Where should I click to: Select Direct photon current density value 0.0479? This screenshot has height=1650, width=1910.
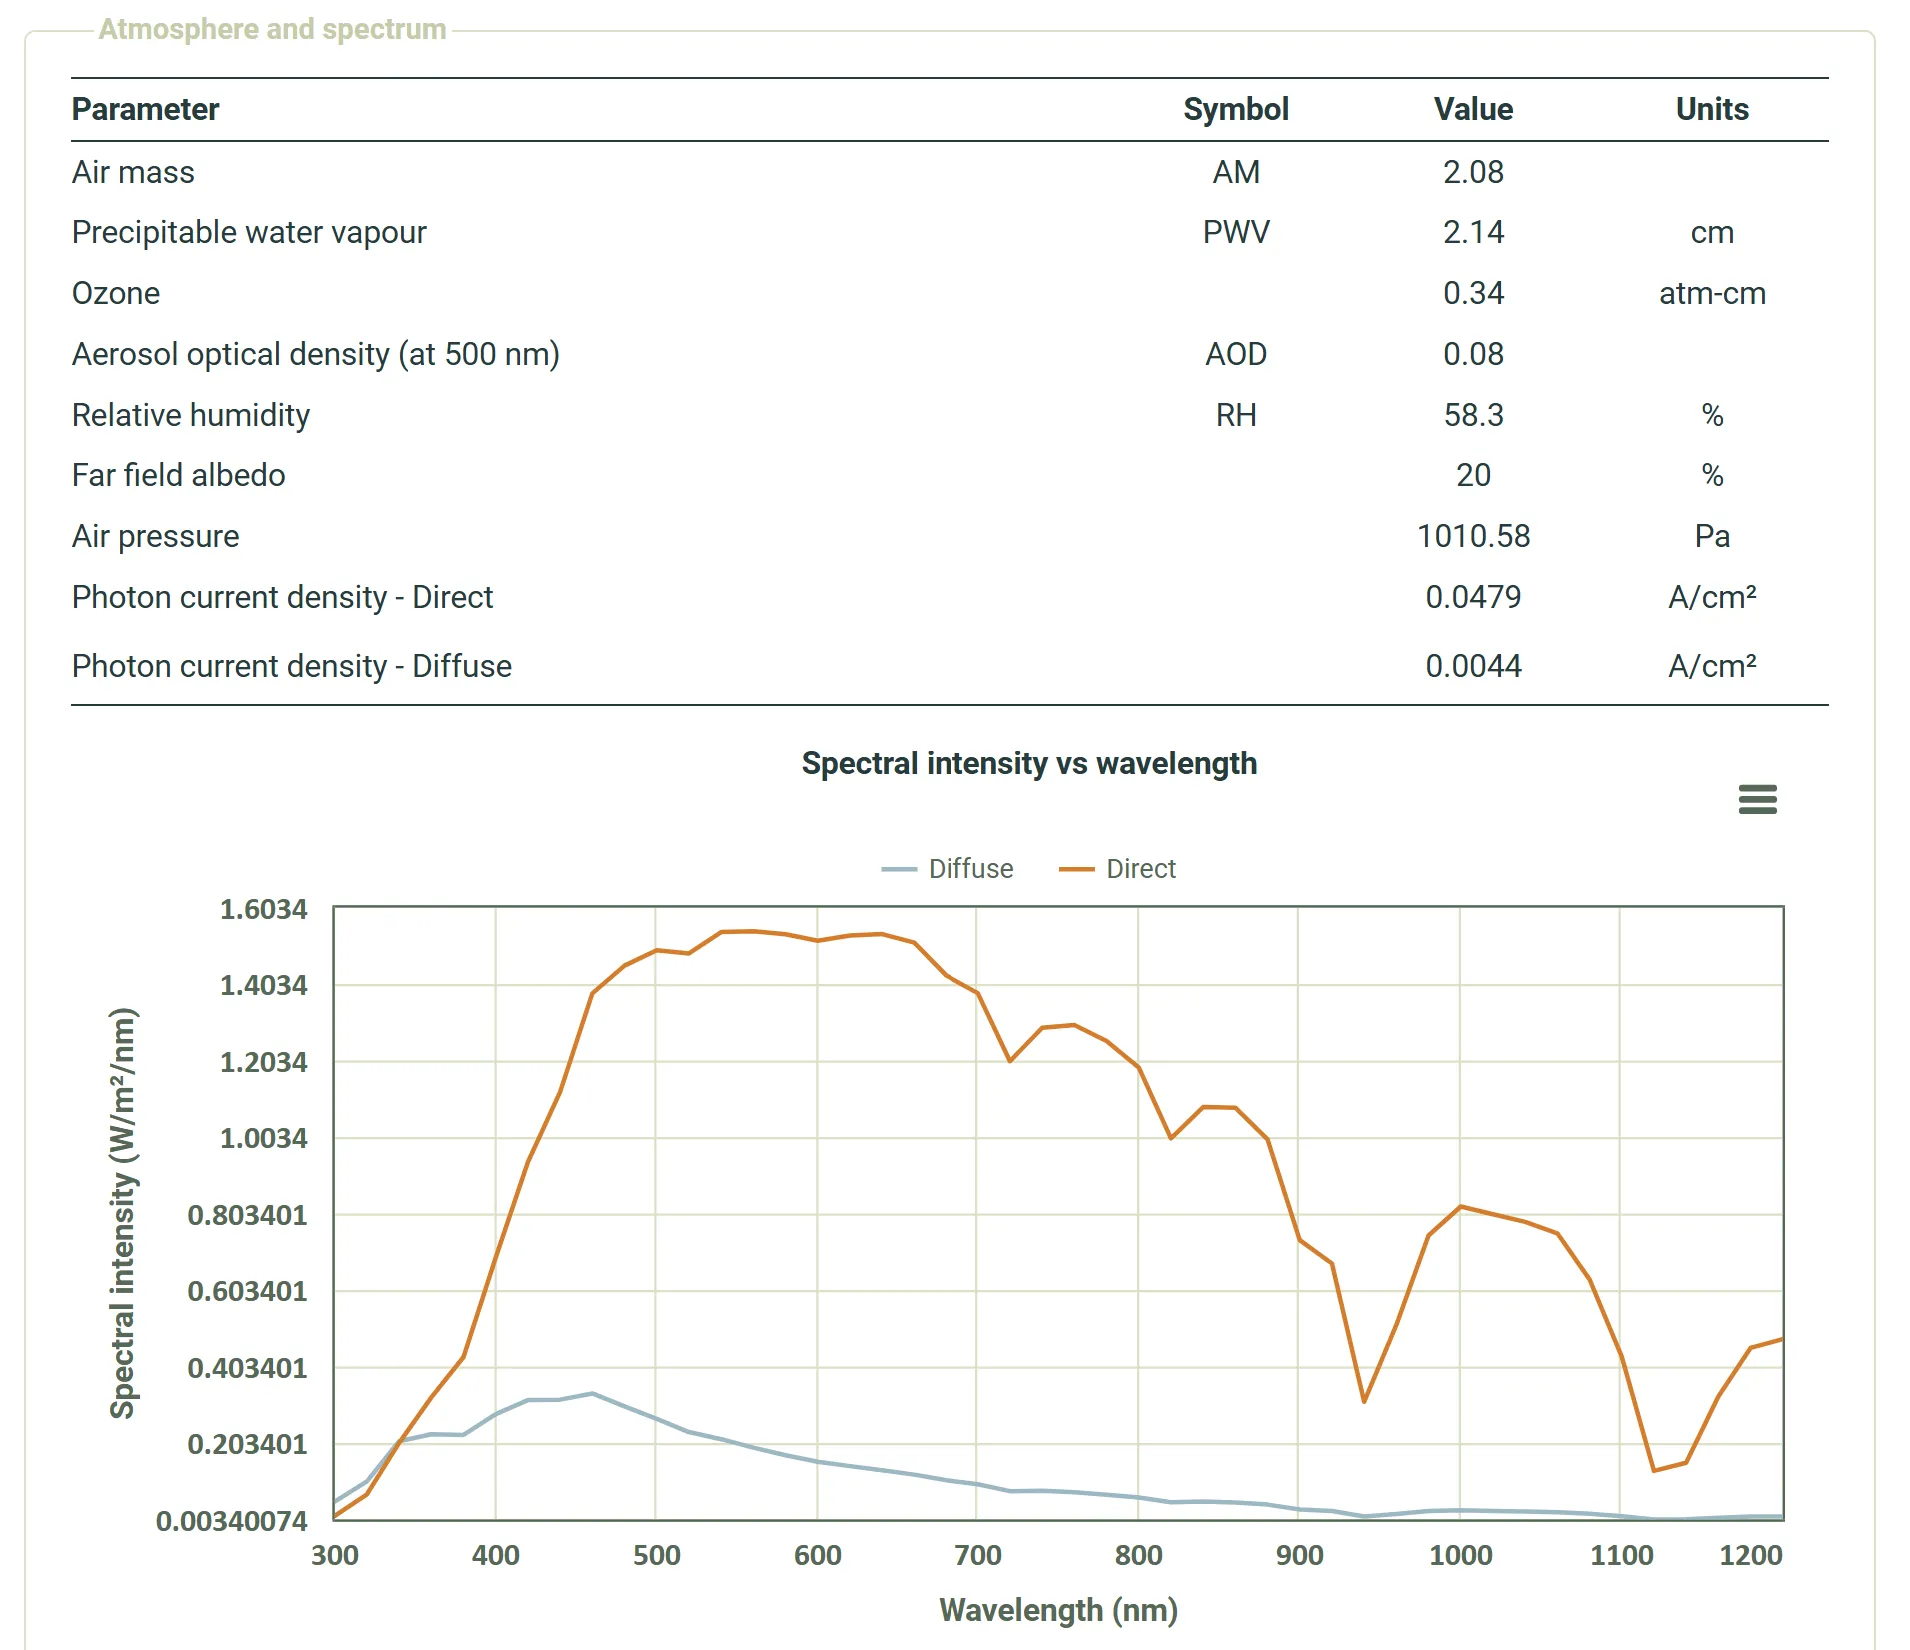[x=1472, y=597]
